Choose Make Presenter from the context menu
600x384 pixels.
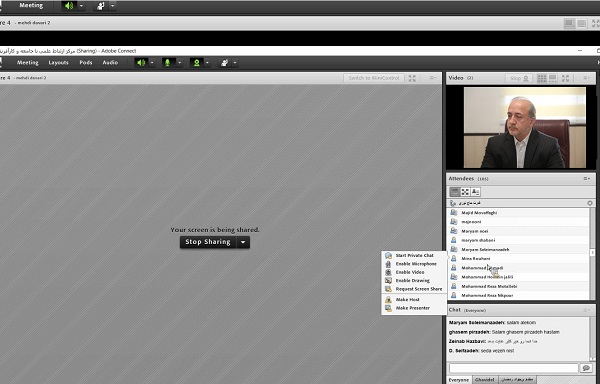pyautogui.click(x=414, y=308)
